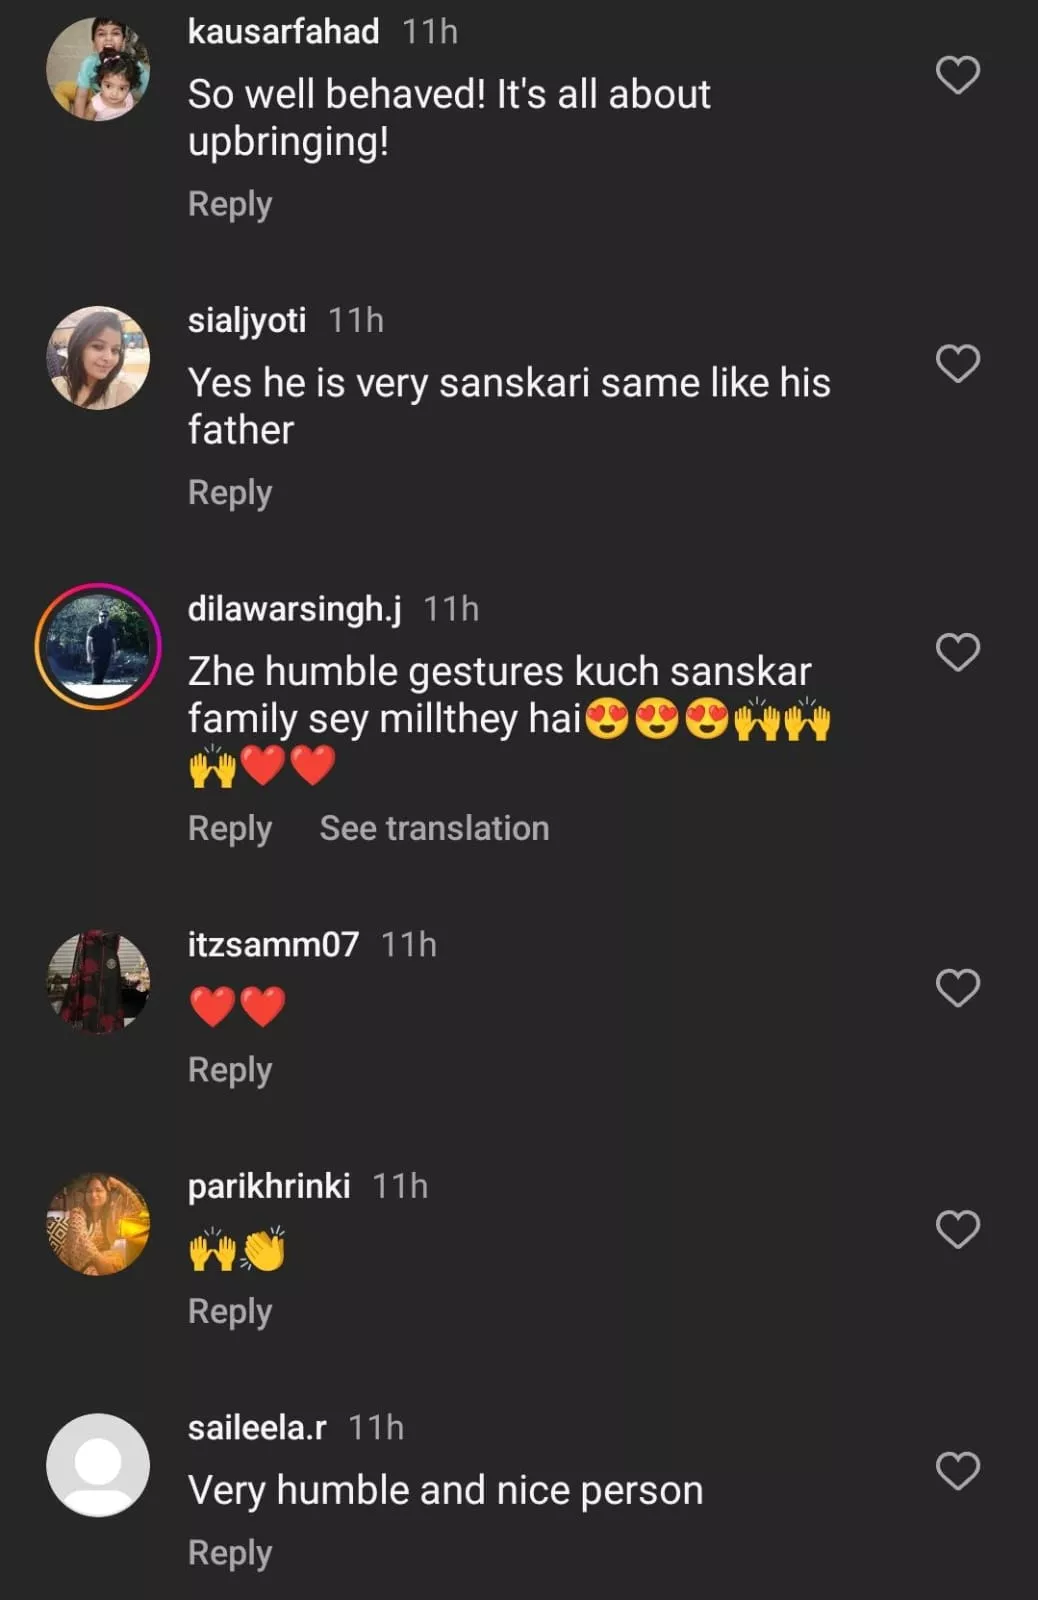1038x1600 pixels.
Task: Like saileela.r's comment
Action: pos(957,1471)
